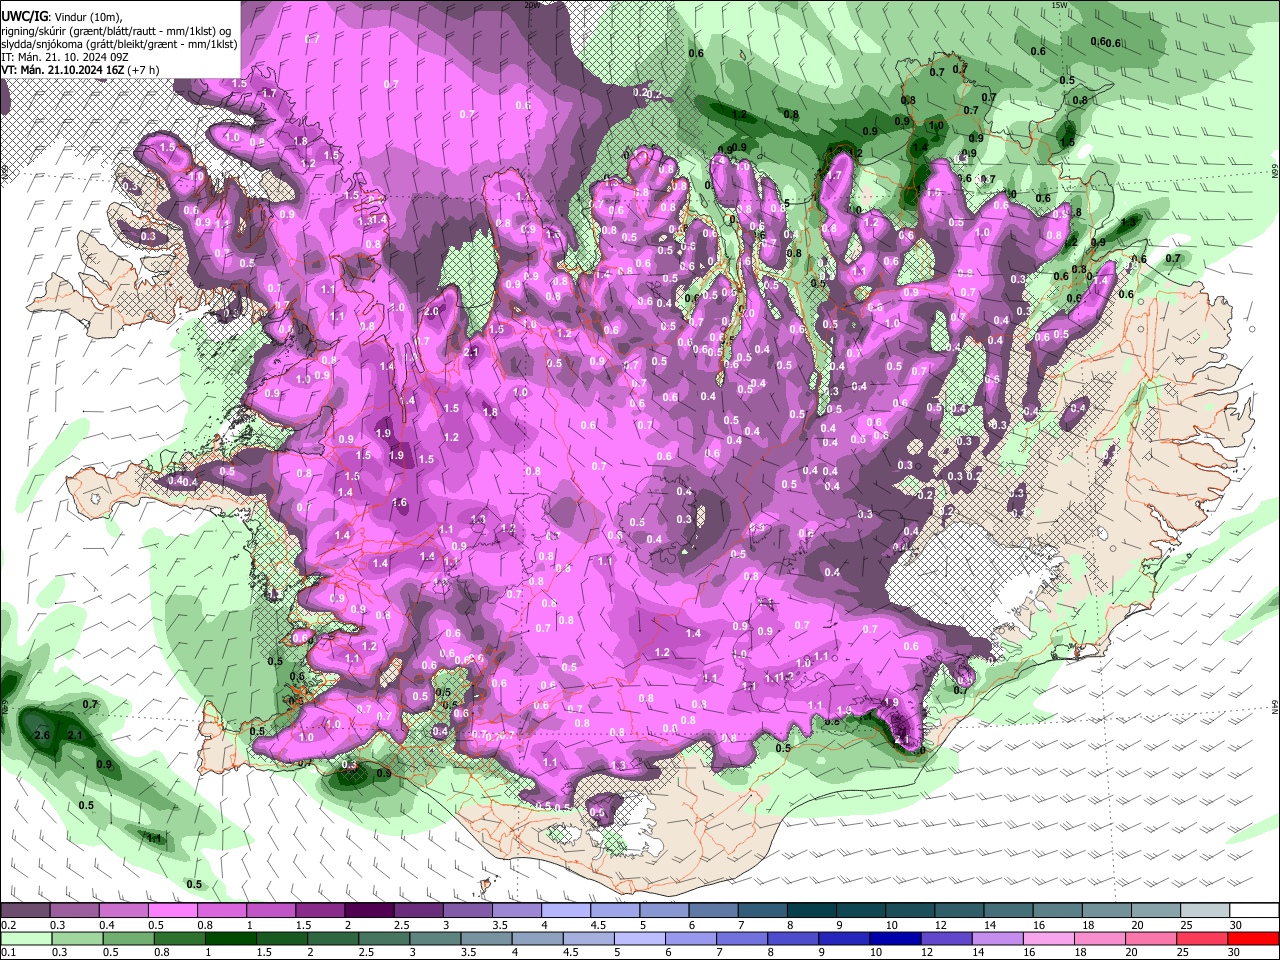This screenshot has height=960, width=1280.
Task: Select the 'IT: Mán. 21. 10. 2024 09Z' line
Action: [64, 57]
